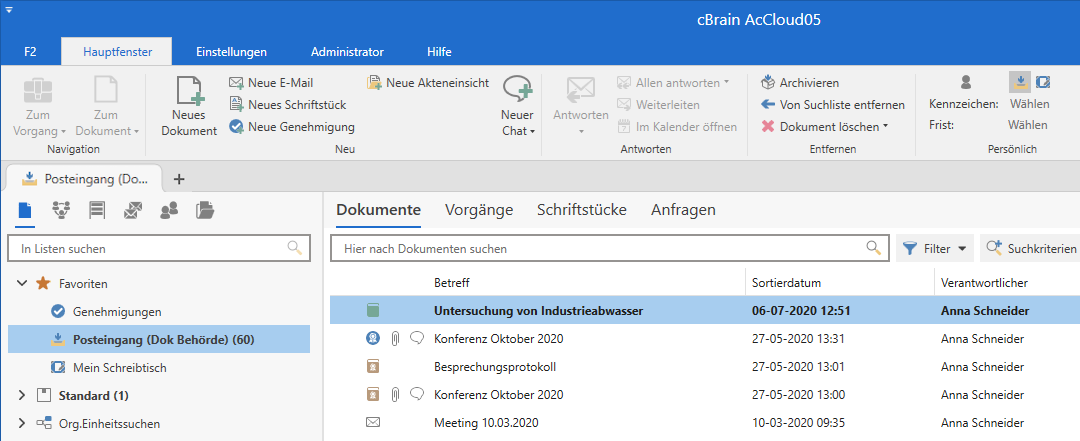
Task: Switch to the Einstellungen ribbon tab
Action: [231, 51]
